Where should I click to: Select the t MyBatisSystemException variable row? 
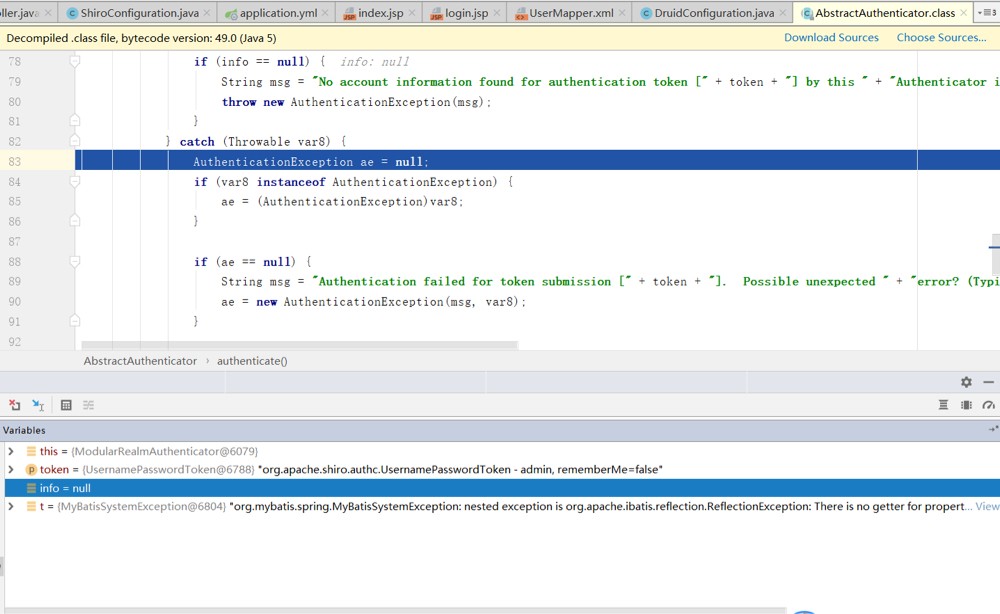502,506
